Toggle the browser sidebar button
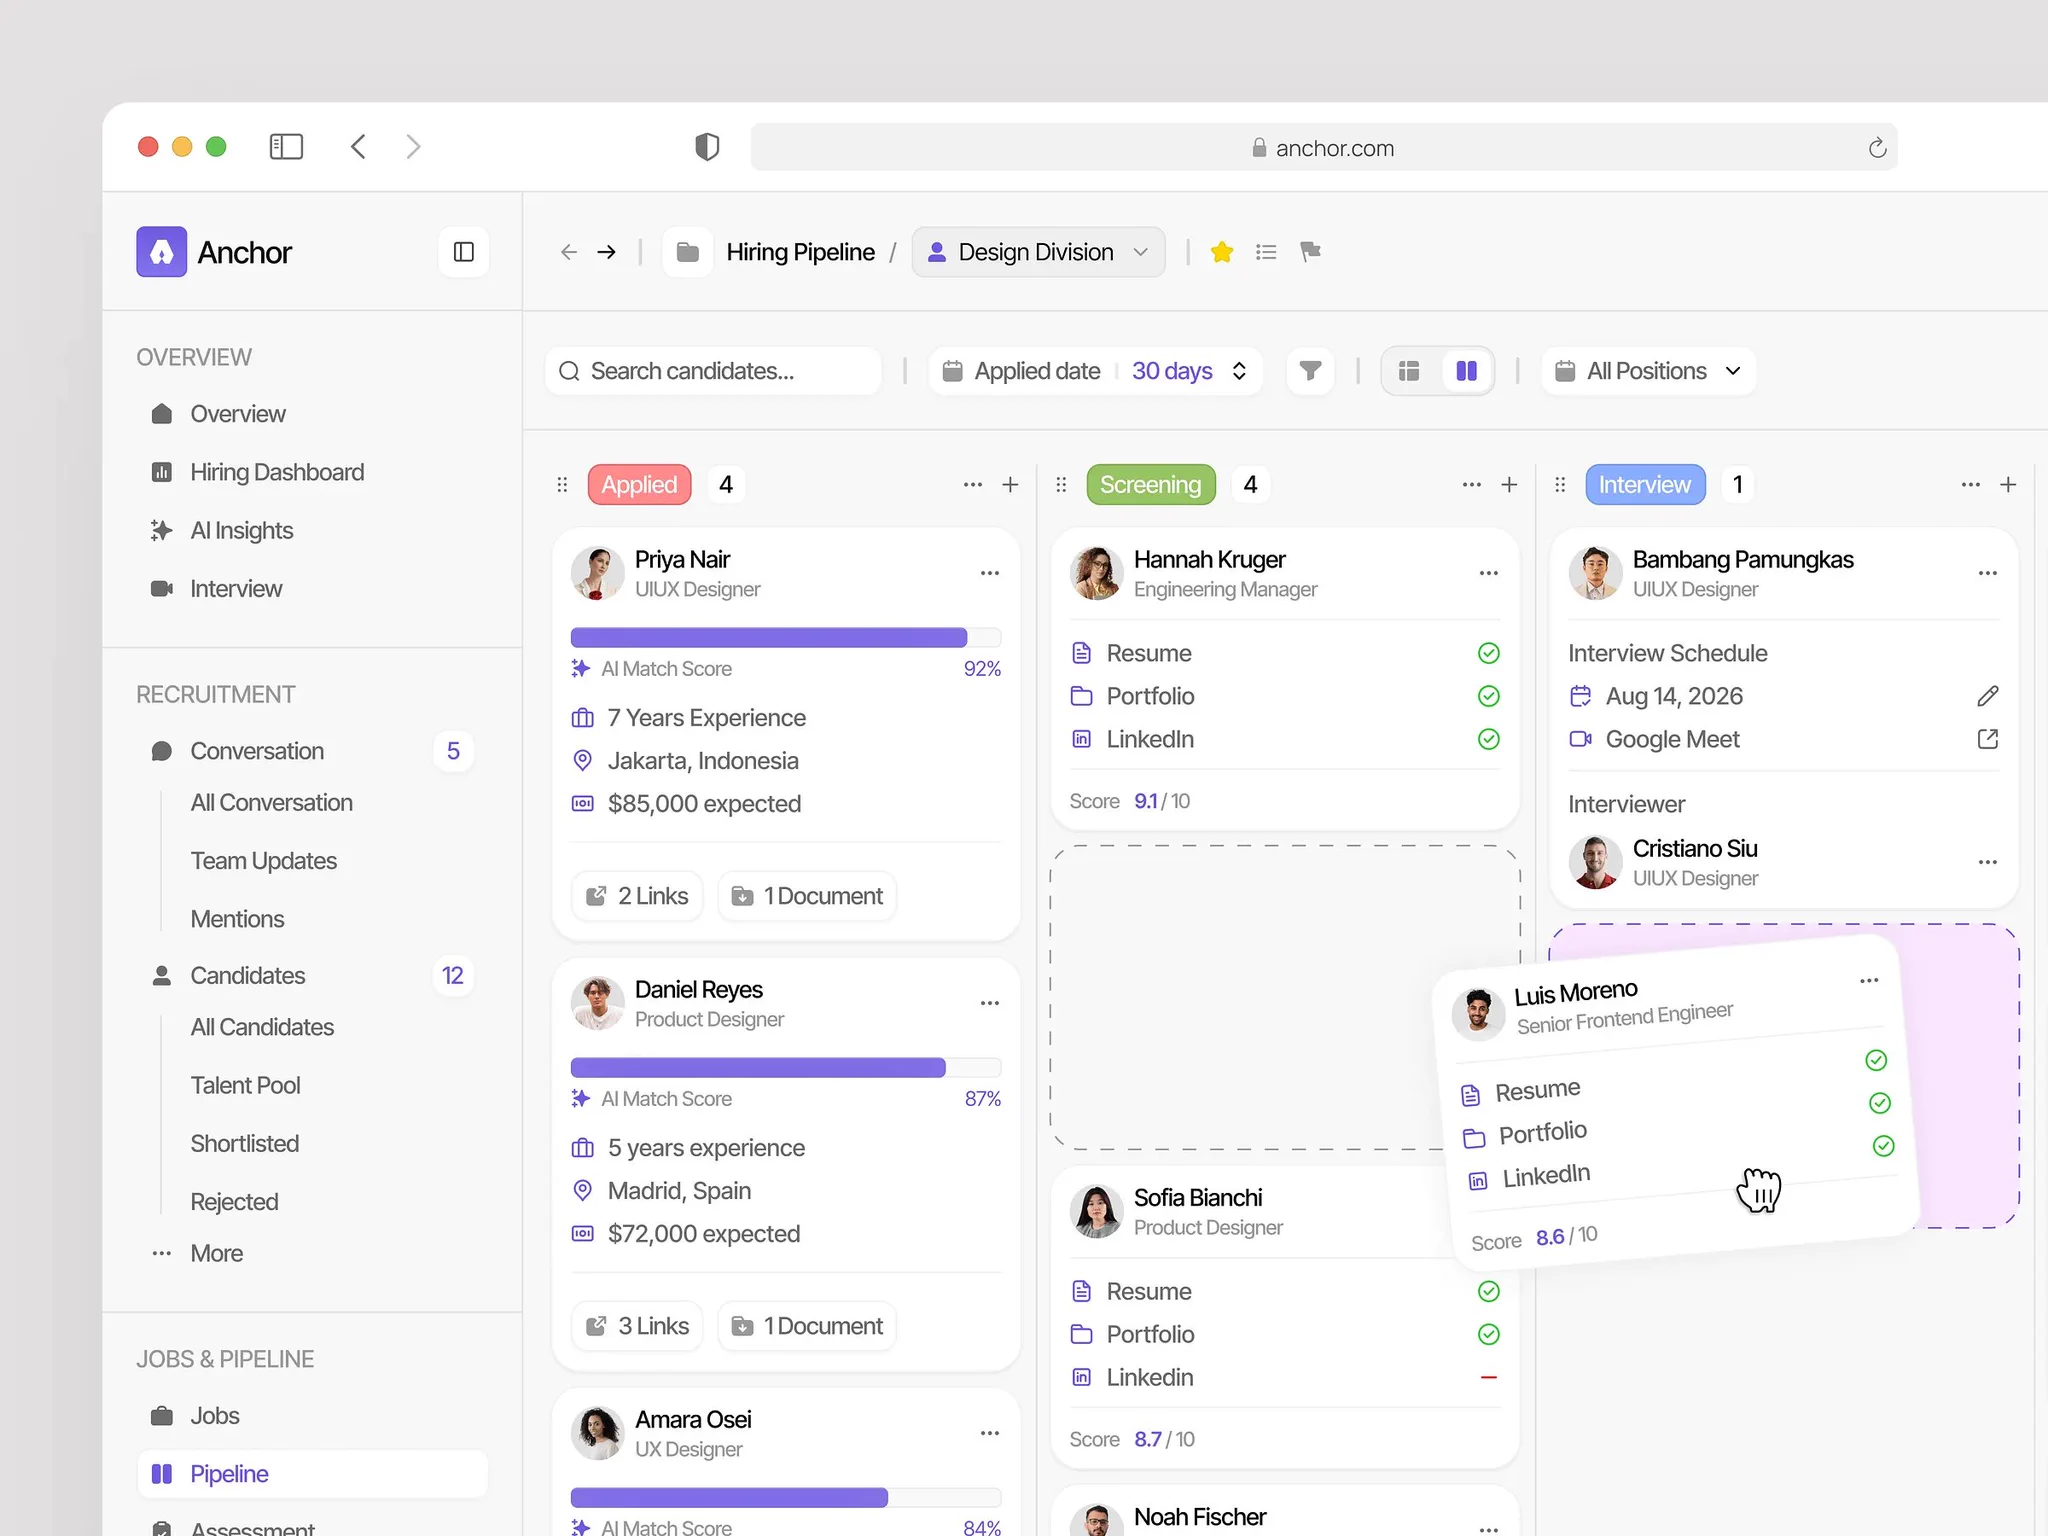 pos(286,147)
